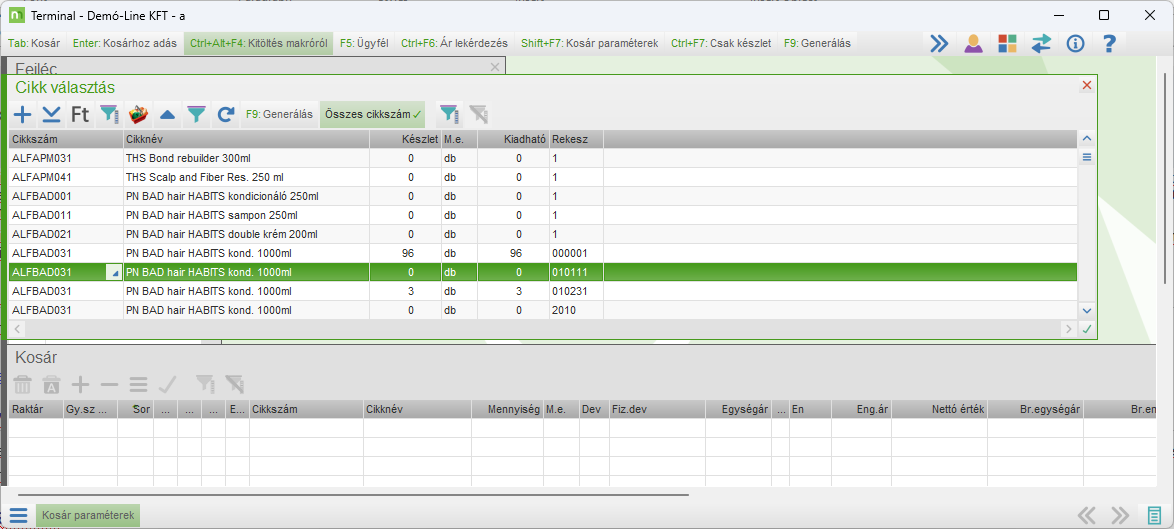1174x529 pixels.
Task: Click the double chevron icon in top-right bar
Action: [939, 43]
